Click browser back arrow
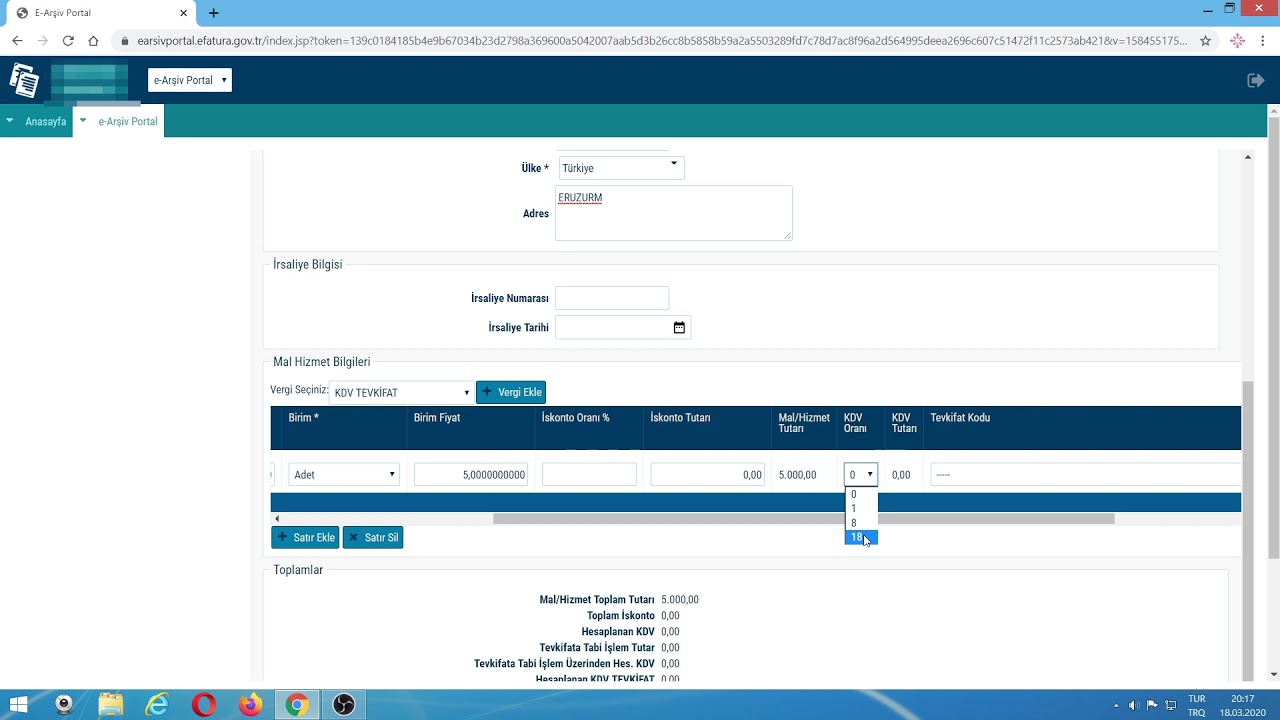Image resolution: width=1280 pixels, height=720 pixels. pos(17,41)
